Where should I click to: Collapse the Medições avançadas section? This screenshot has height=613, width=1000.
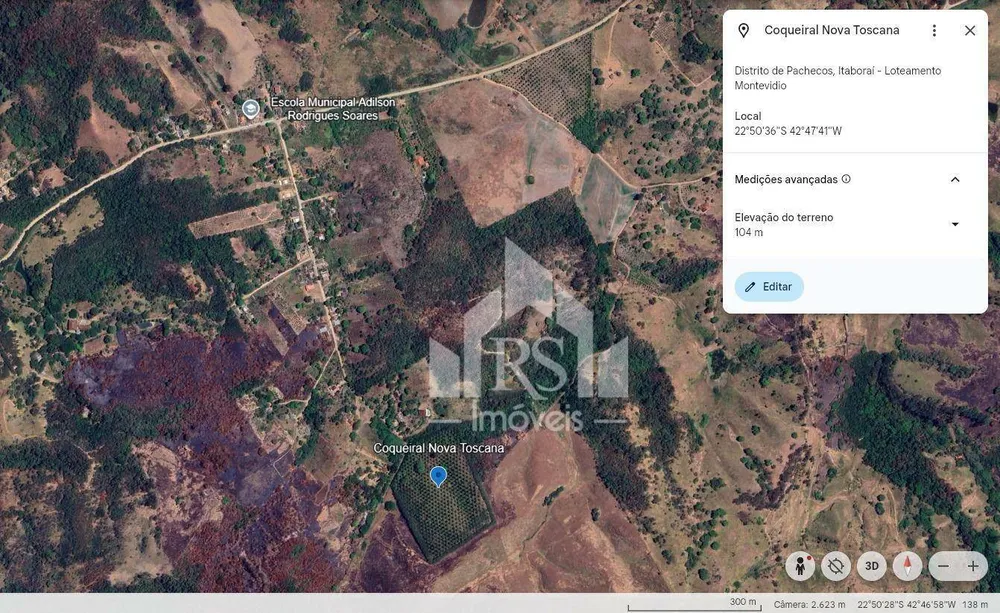tap(955, 179)
